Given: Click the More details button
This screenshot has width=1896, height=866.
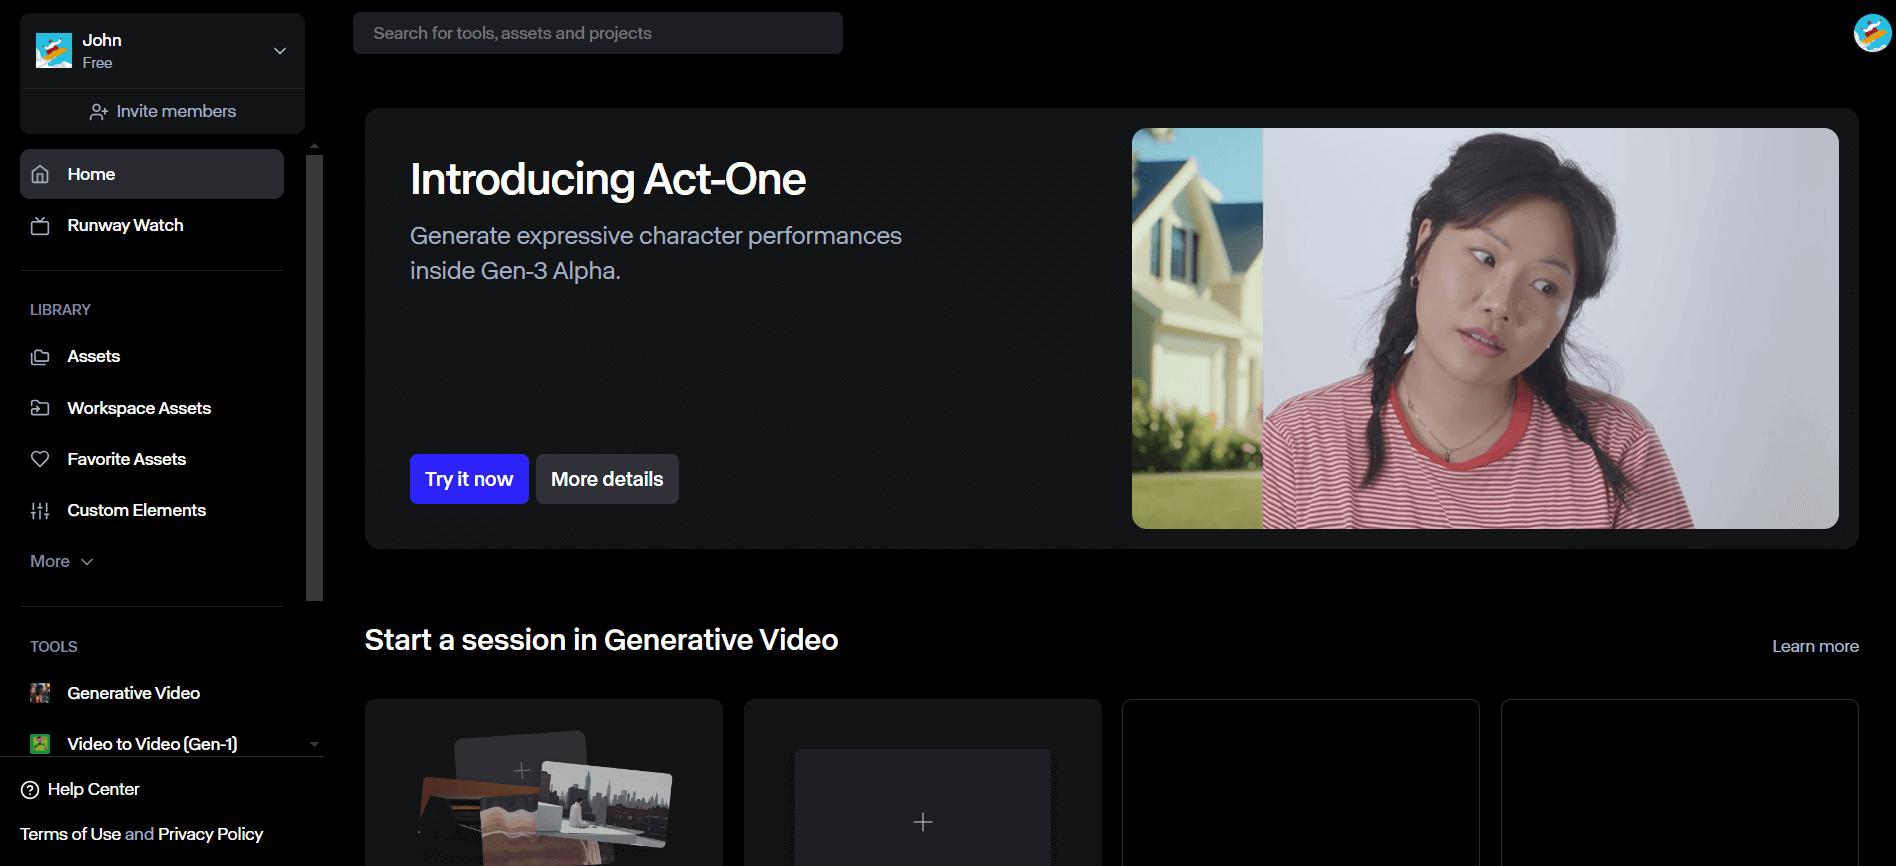Looking at the screenshot, I should click(607, 479).
